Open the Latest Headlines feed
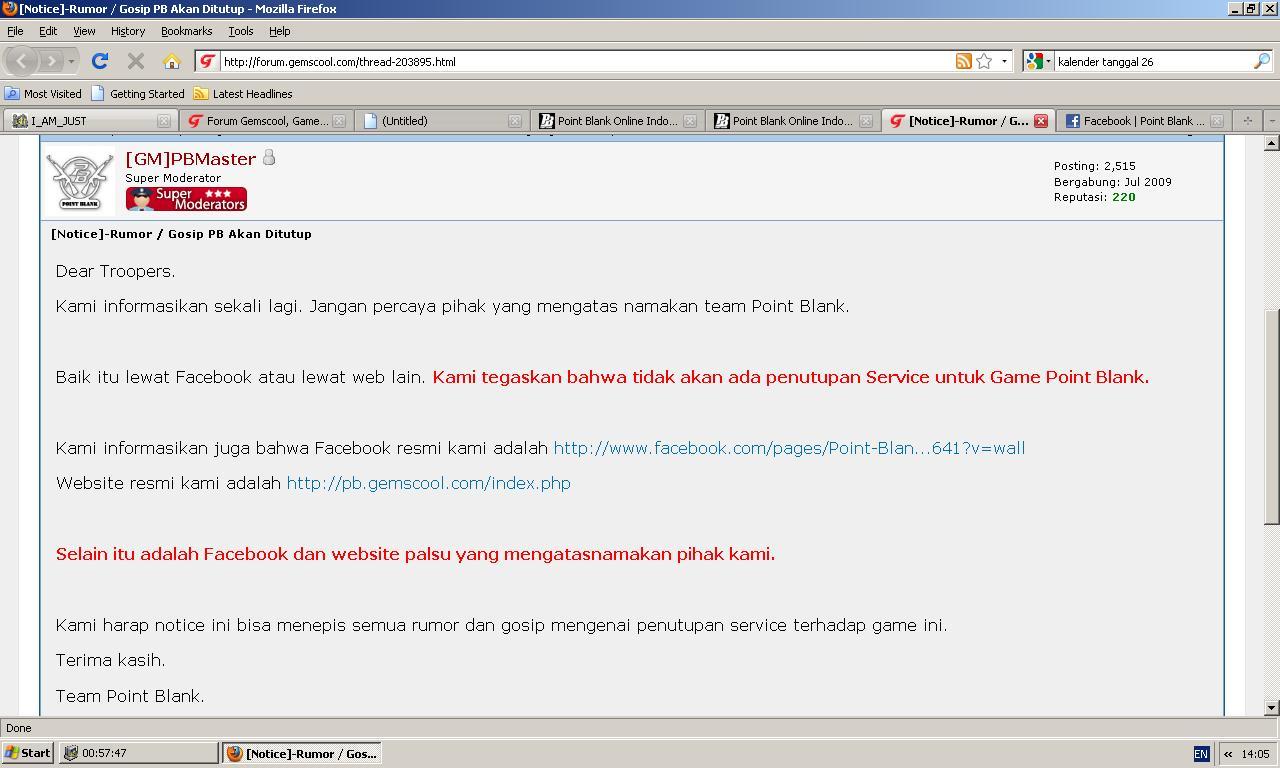The image size is (1280, 768). [243, 93]
